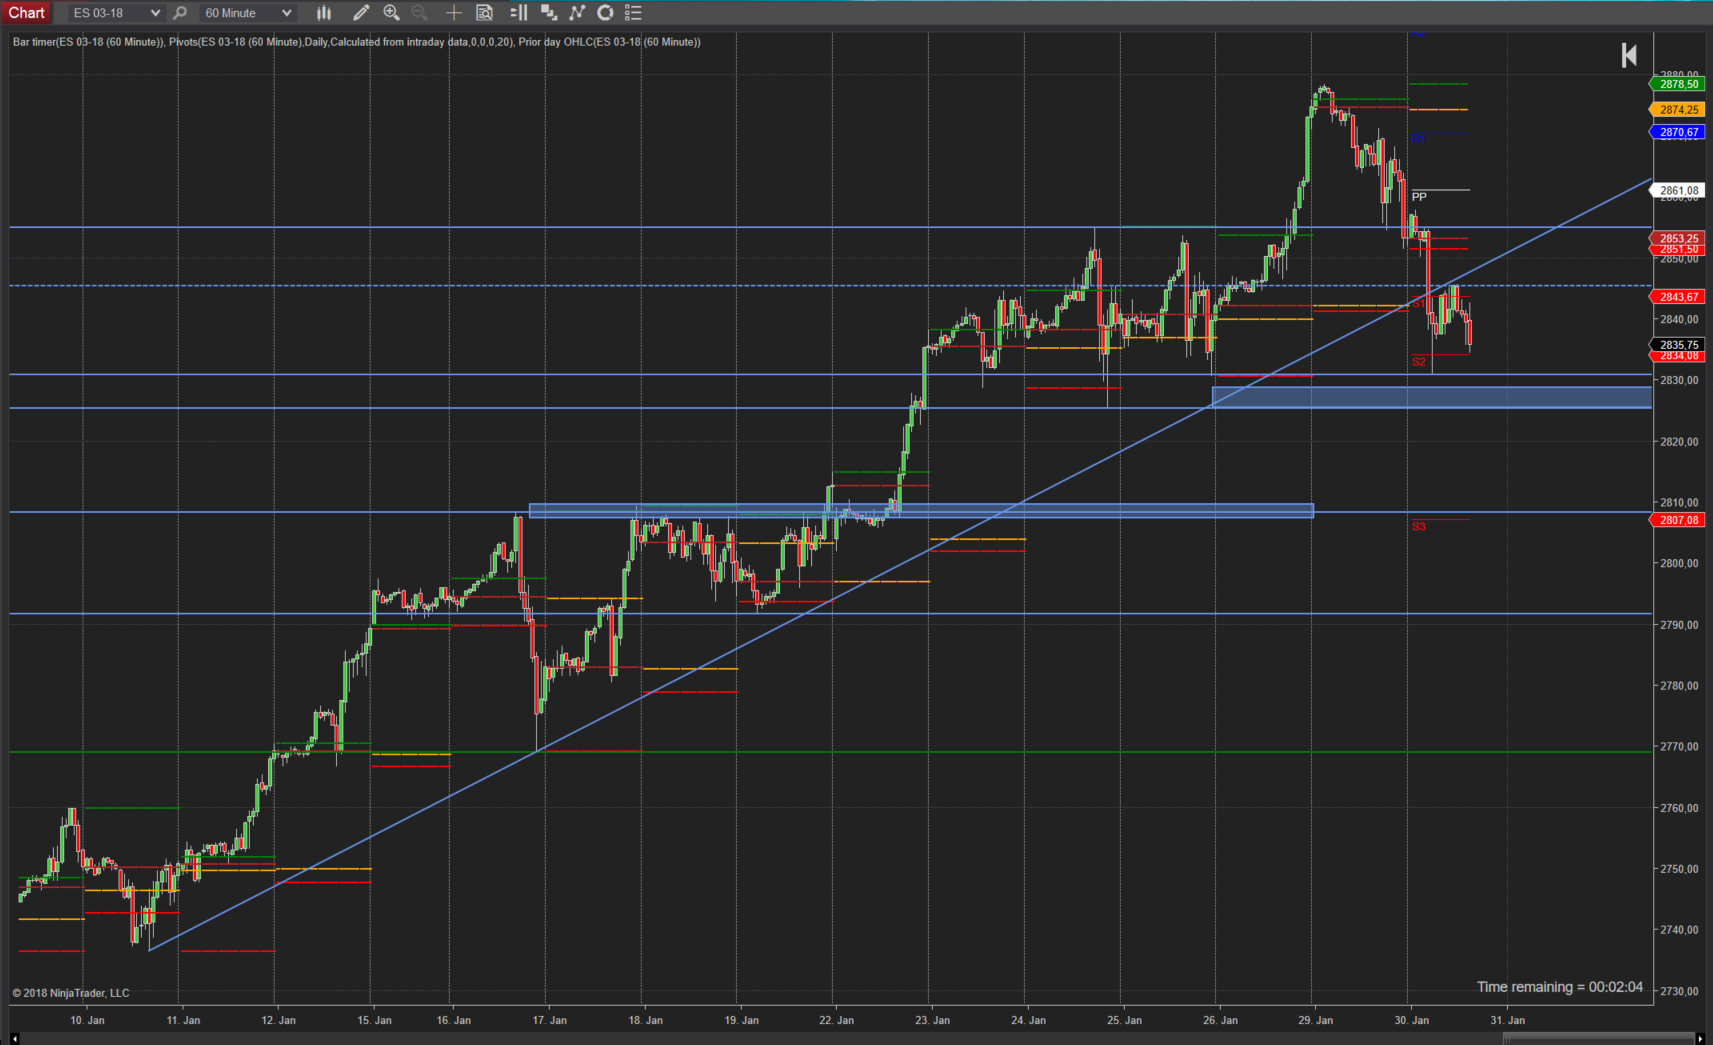Click the orange 2874,25 price marker
The image size is (1713, 1045).
1677,110
